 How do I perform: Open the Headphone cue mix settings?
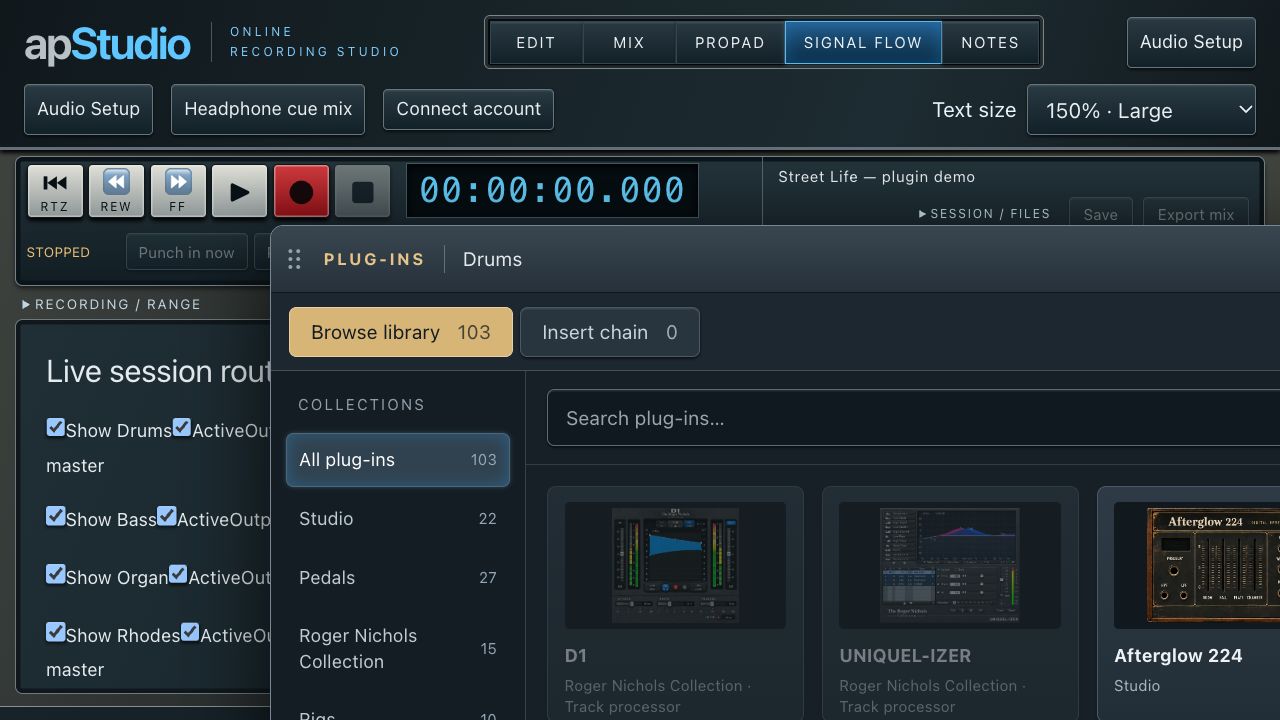click(268, 109)
